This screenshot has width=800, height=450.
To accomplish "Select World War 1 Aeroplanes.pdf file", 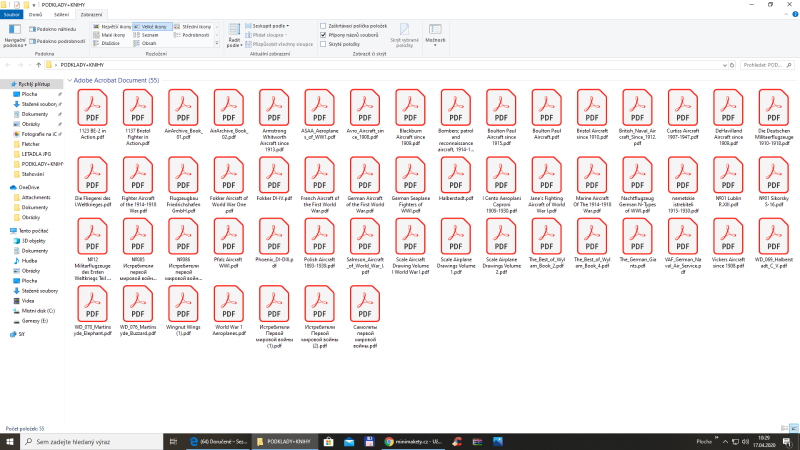I will [229, 311].
